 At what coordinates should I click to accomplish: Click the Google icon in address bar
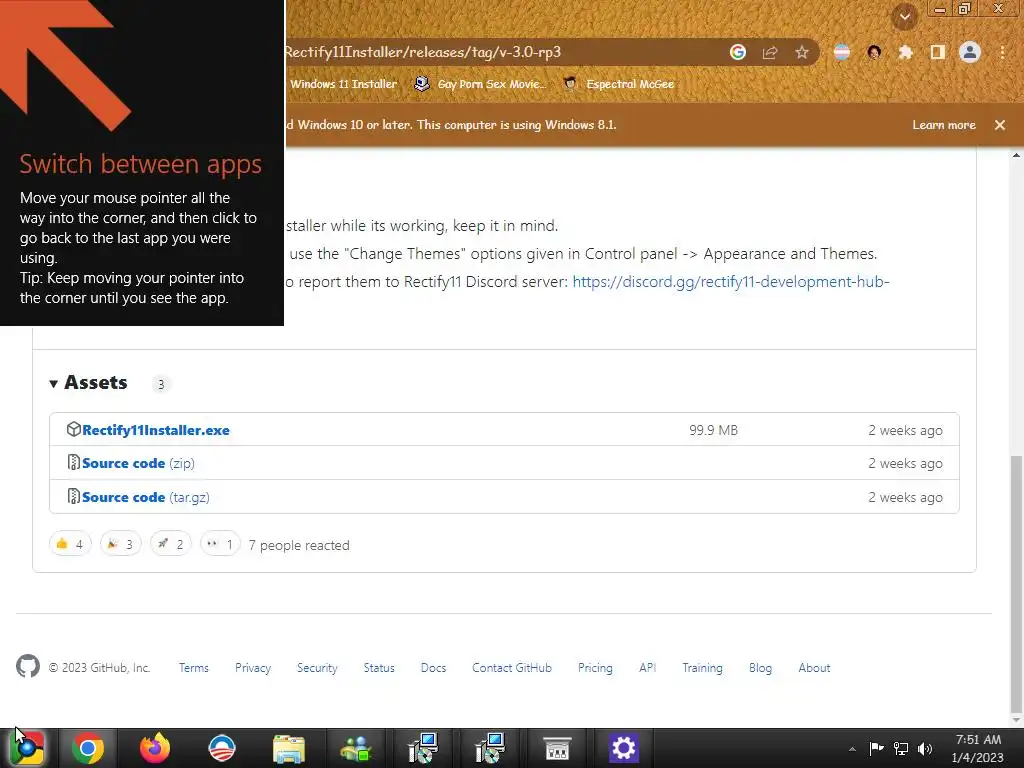click(737, 52)
